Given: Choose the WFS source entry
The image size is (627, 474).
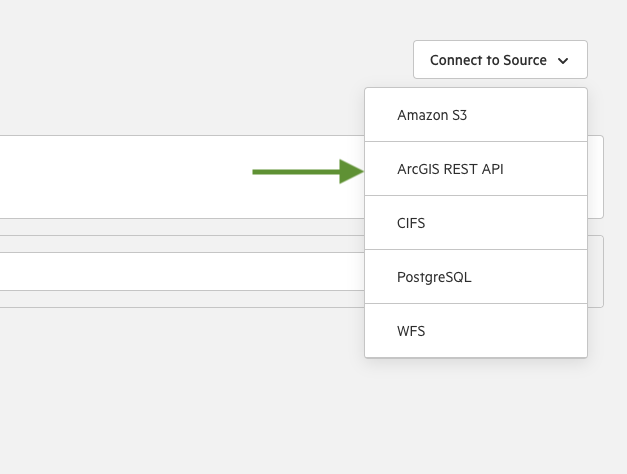Looking at the screenshot, I should tap(476, 331).
